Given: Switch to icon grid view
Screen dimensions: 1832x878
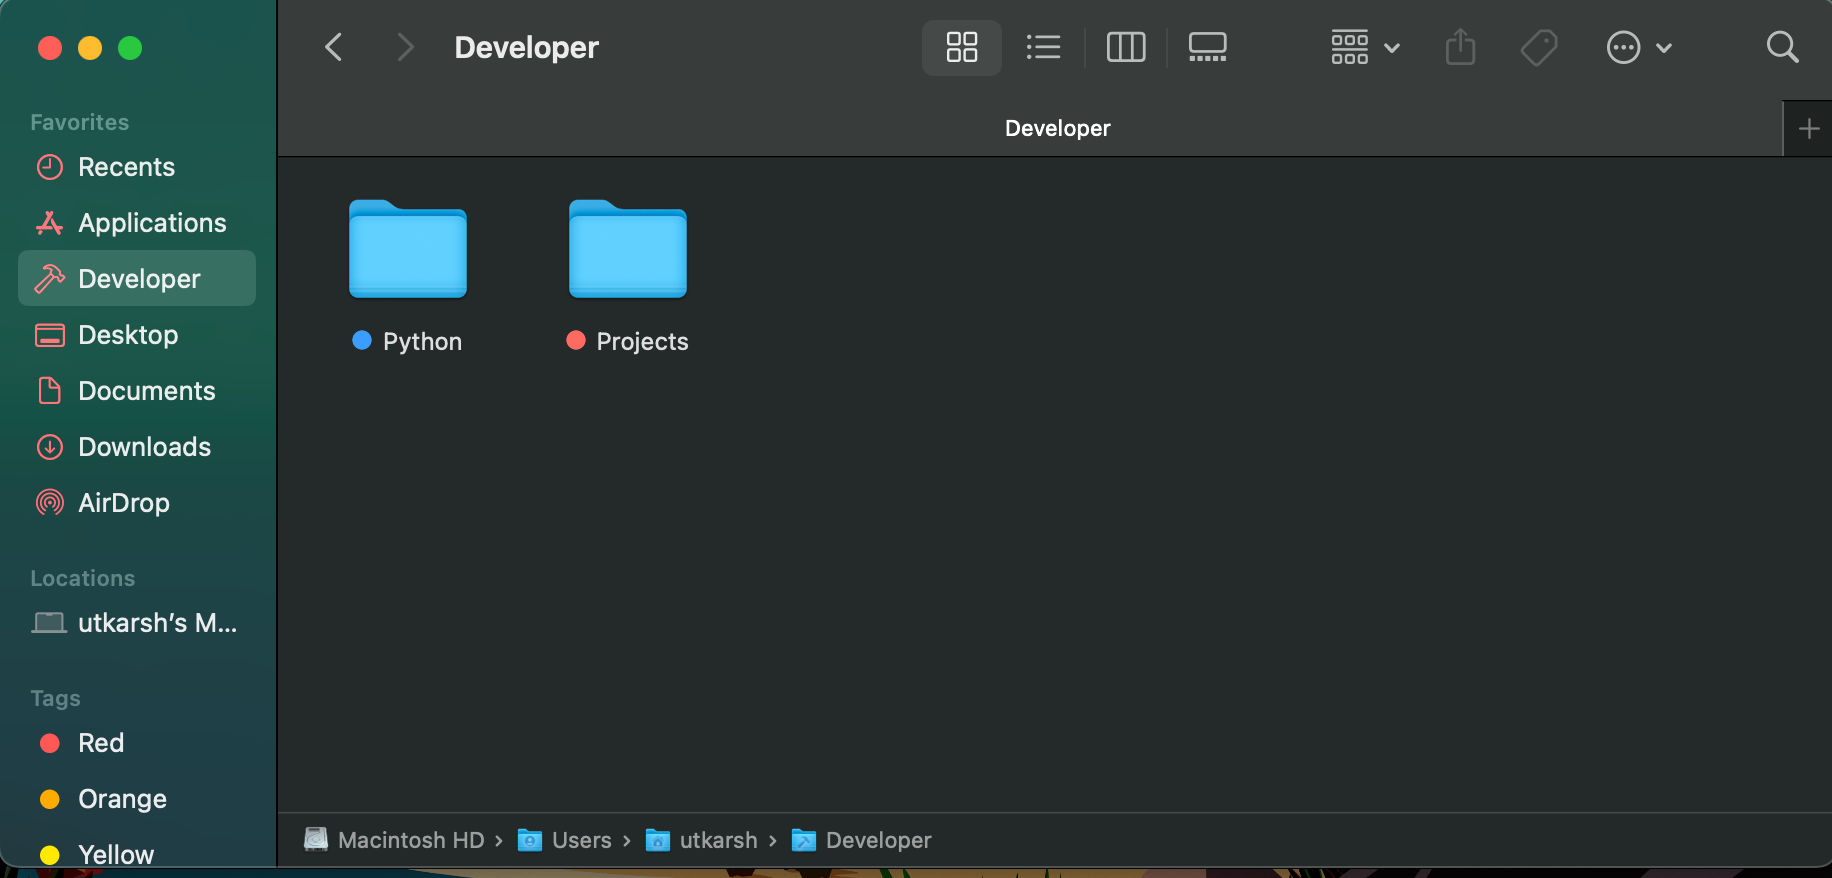Looking at the screenshot, I should point(961,47).
